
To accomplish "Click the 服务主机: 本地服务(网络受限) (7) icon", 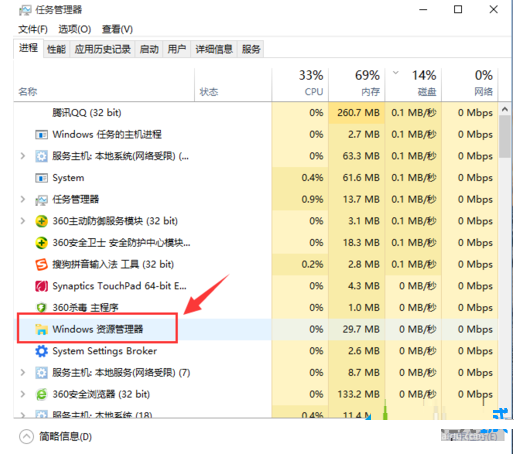I will click(x=41, y=373).
